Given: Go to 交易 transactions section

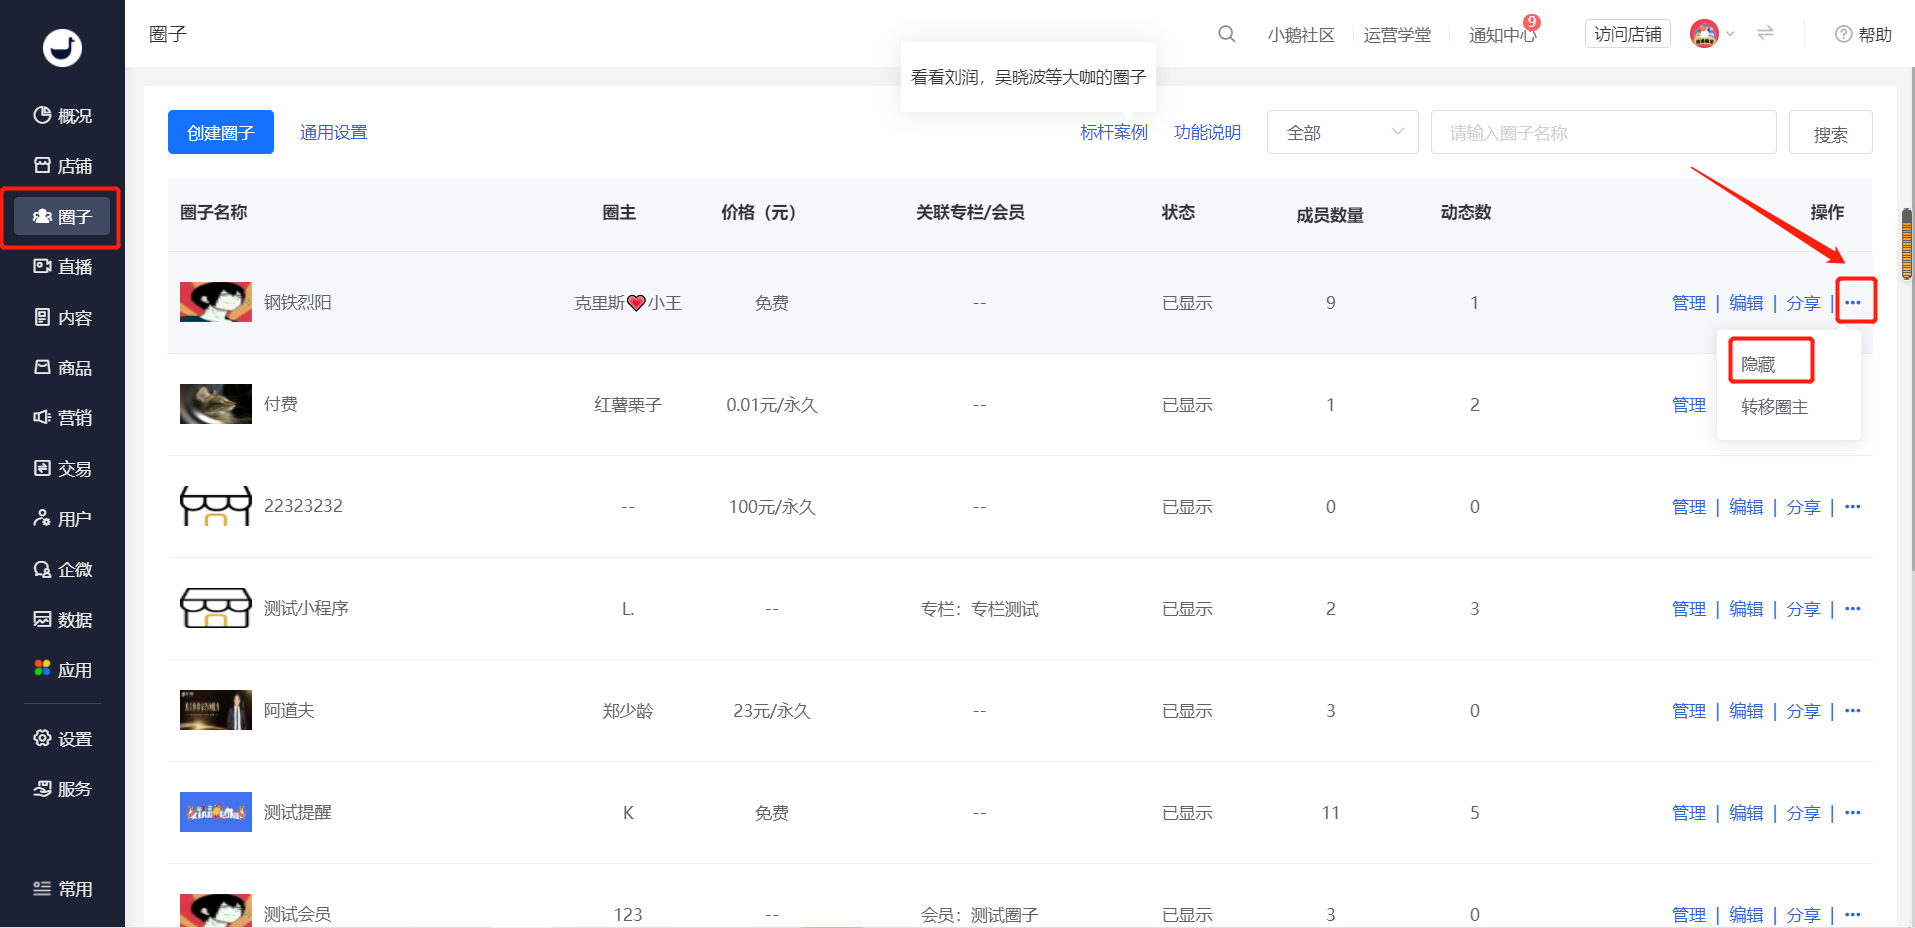Looking at the screenshot, I should 62,469.
